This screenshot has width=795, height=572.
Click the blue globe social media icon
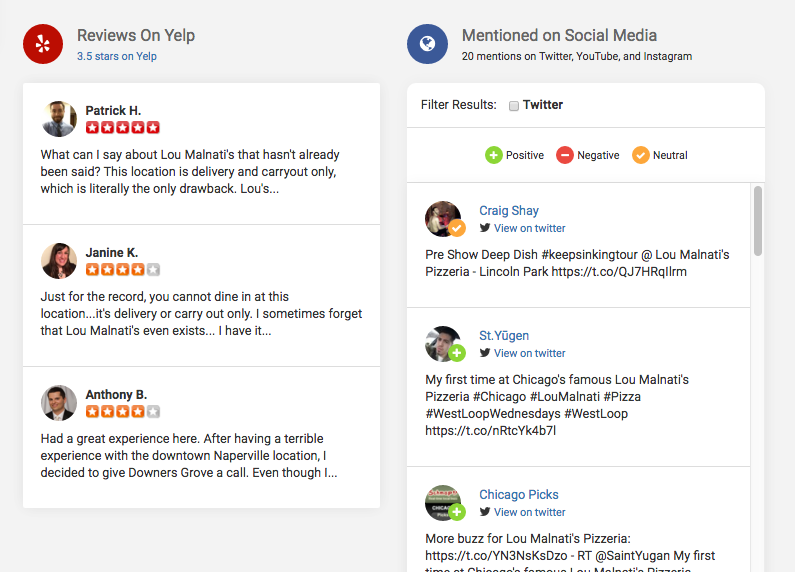click(427, 44)
